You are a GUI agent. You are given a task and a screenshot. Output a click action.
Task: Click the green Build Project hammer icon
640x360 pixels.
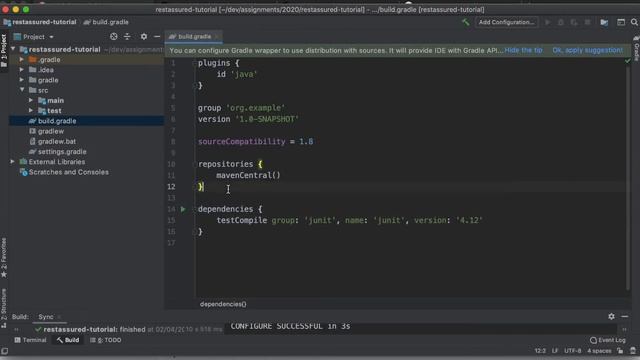465,22
